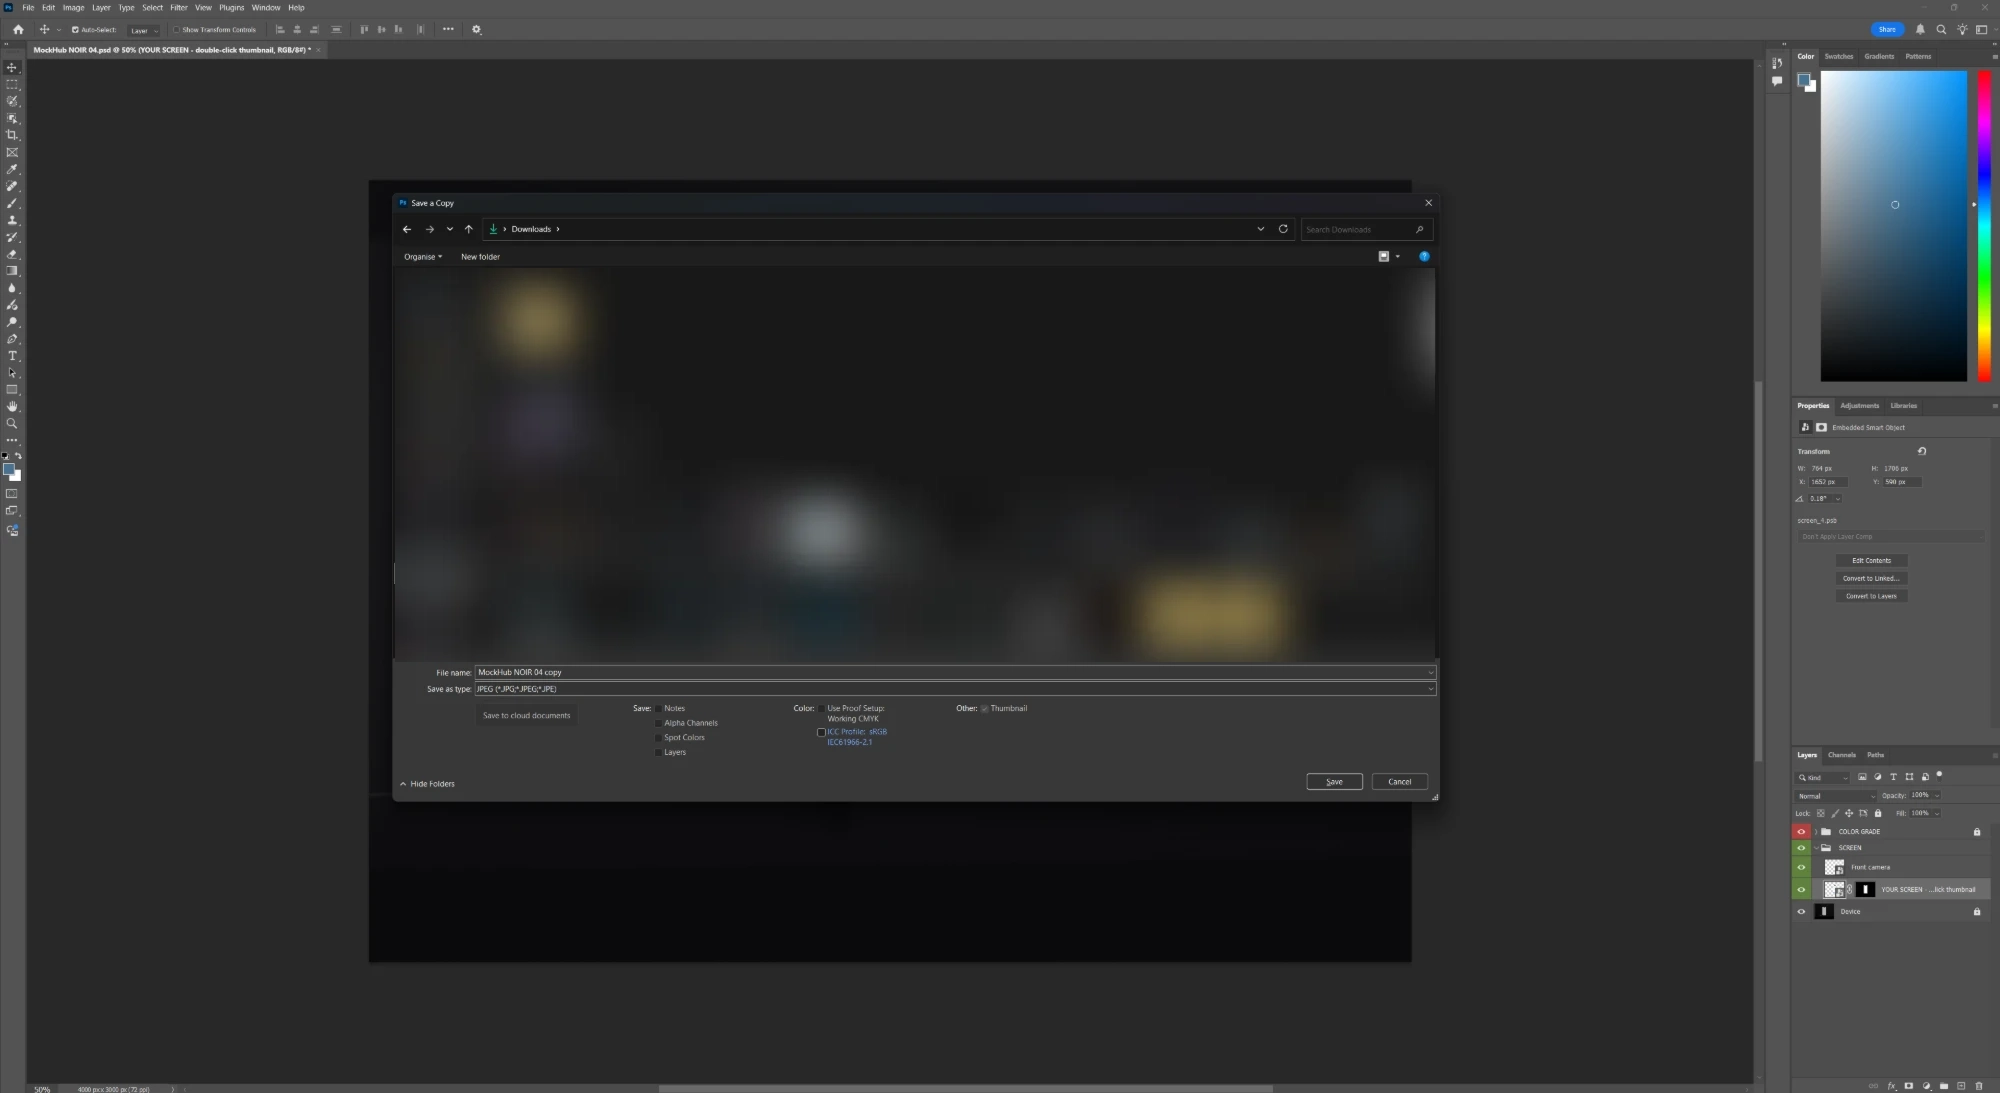Screen dimensions: 2000x1093
Task: Go up one folder level in Save dialog
Action: tap(468, 229)
